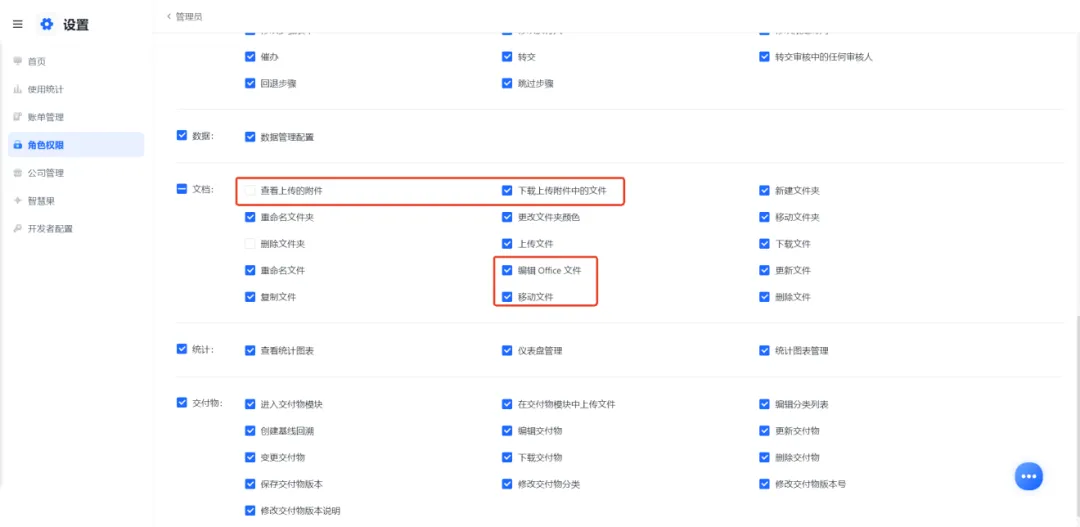Click the billing management icon
This screenshot has height=527, width=1080.
click(x=18, y=117)
